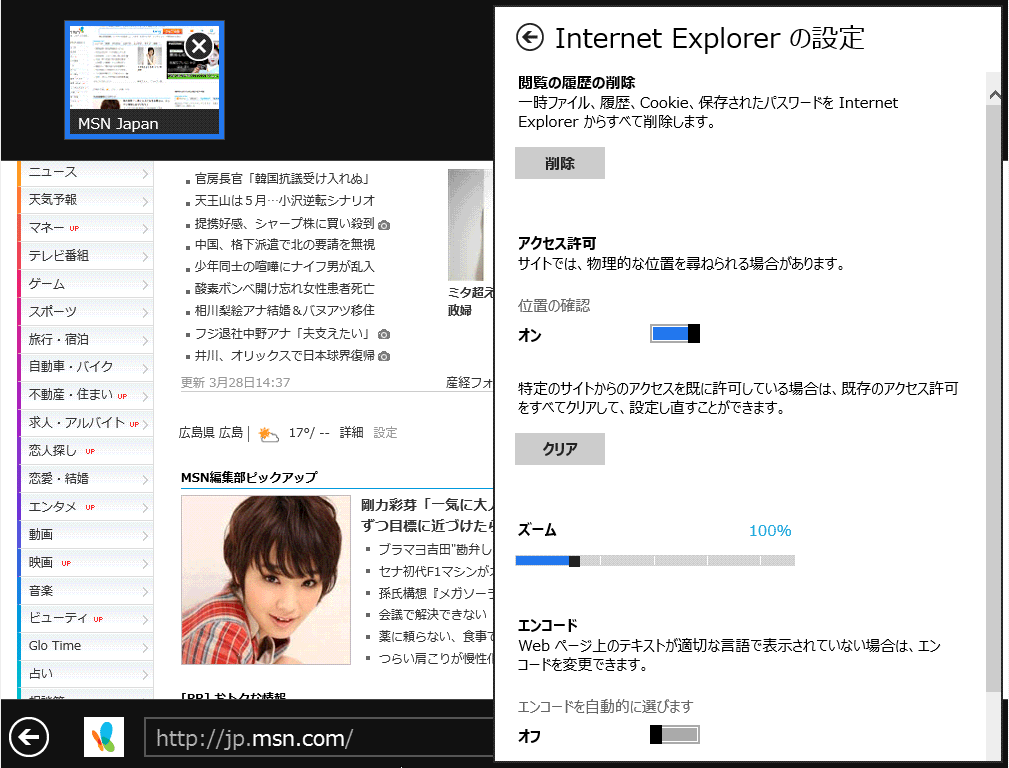The image size is (1009, 768).
Task: Click the weather icon beside 広島
Action: [x=268, y=435]
